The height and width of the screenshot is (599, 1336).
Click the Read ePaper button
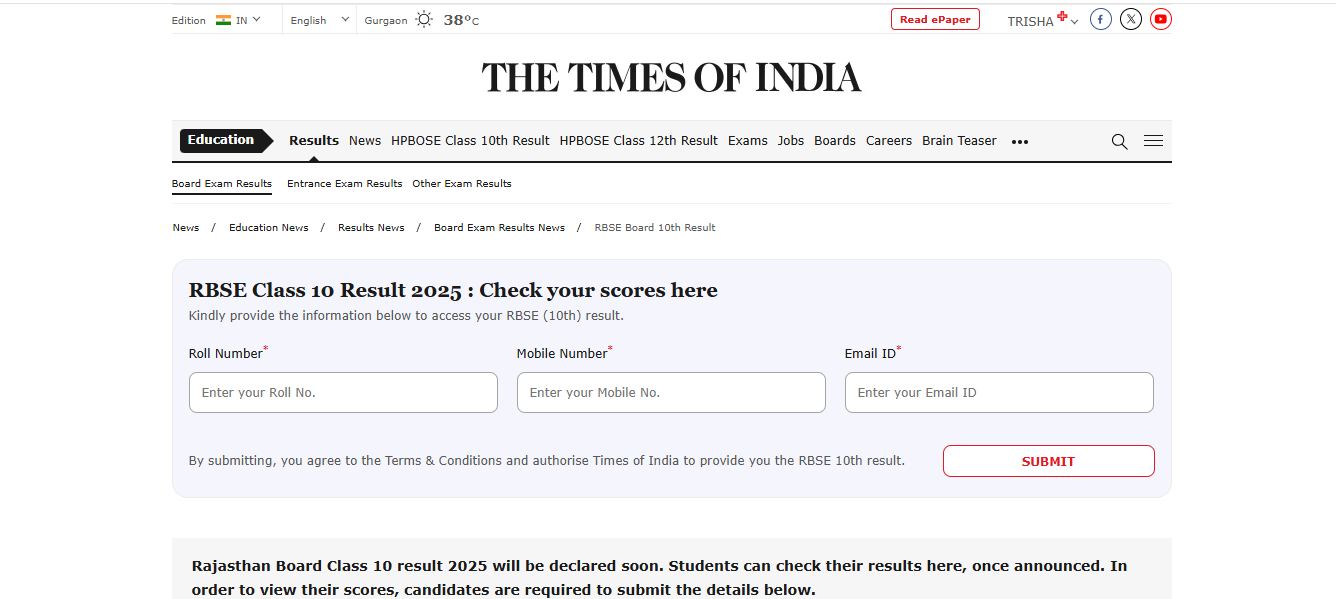click(x=935, y=19)
